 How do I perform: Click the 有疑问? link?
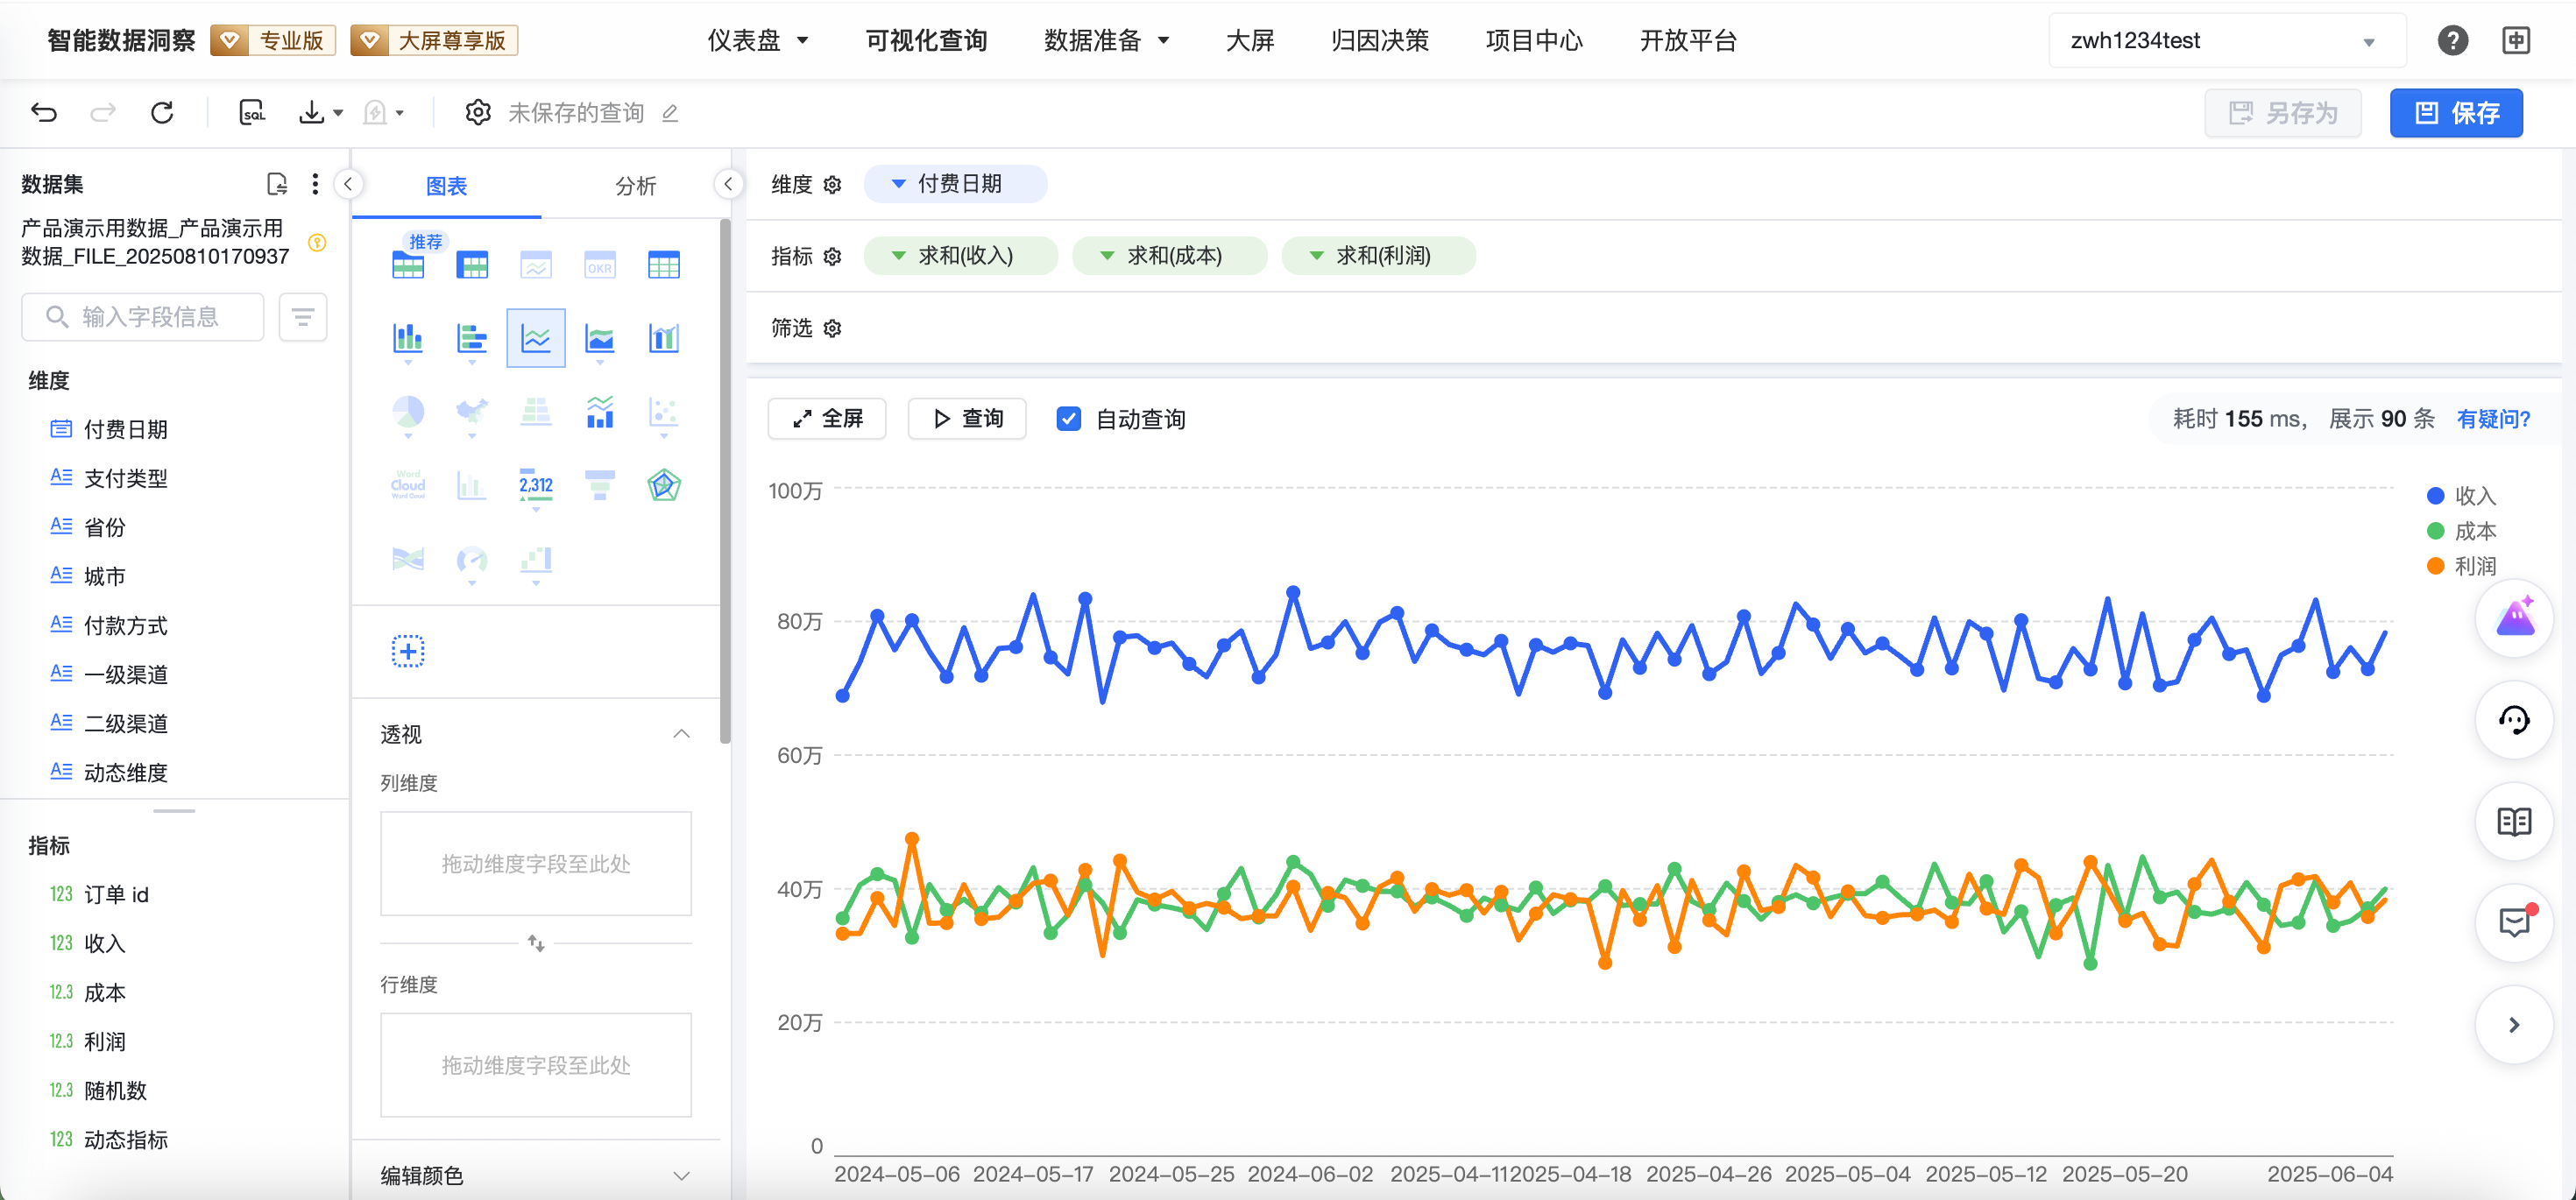[2493, 419]
